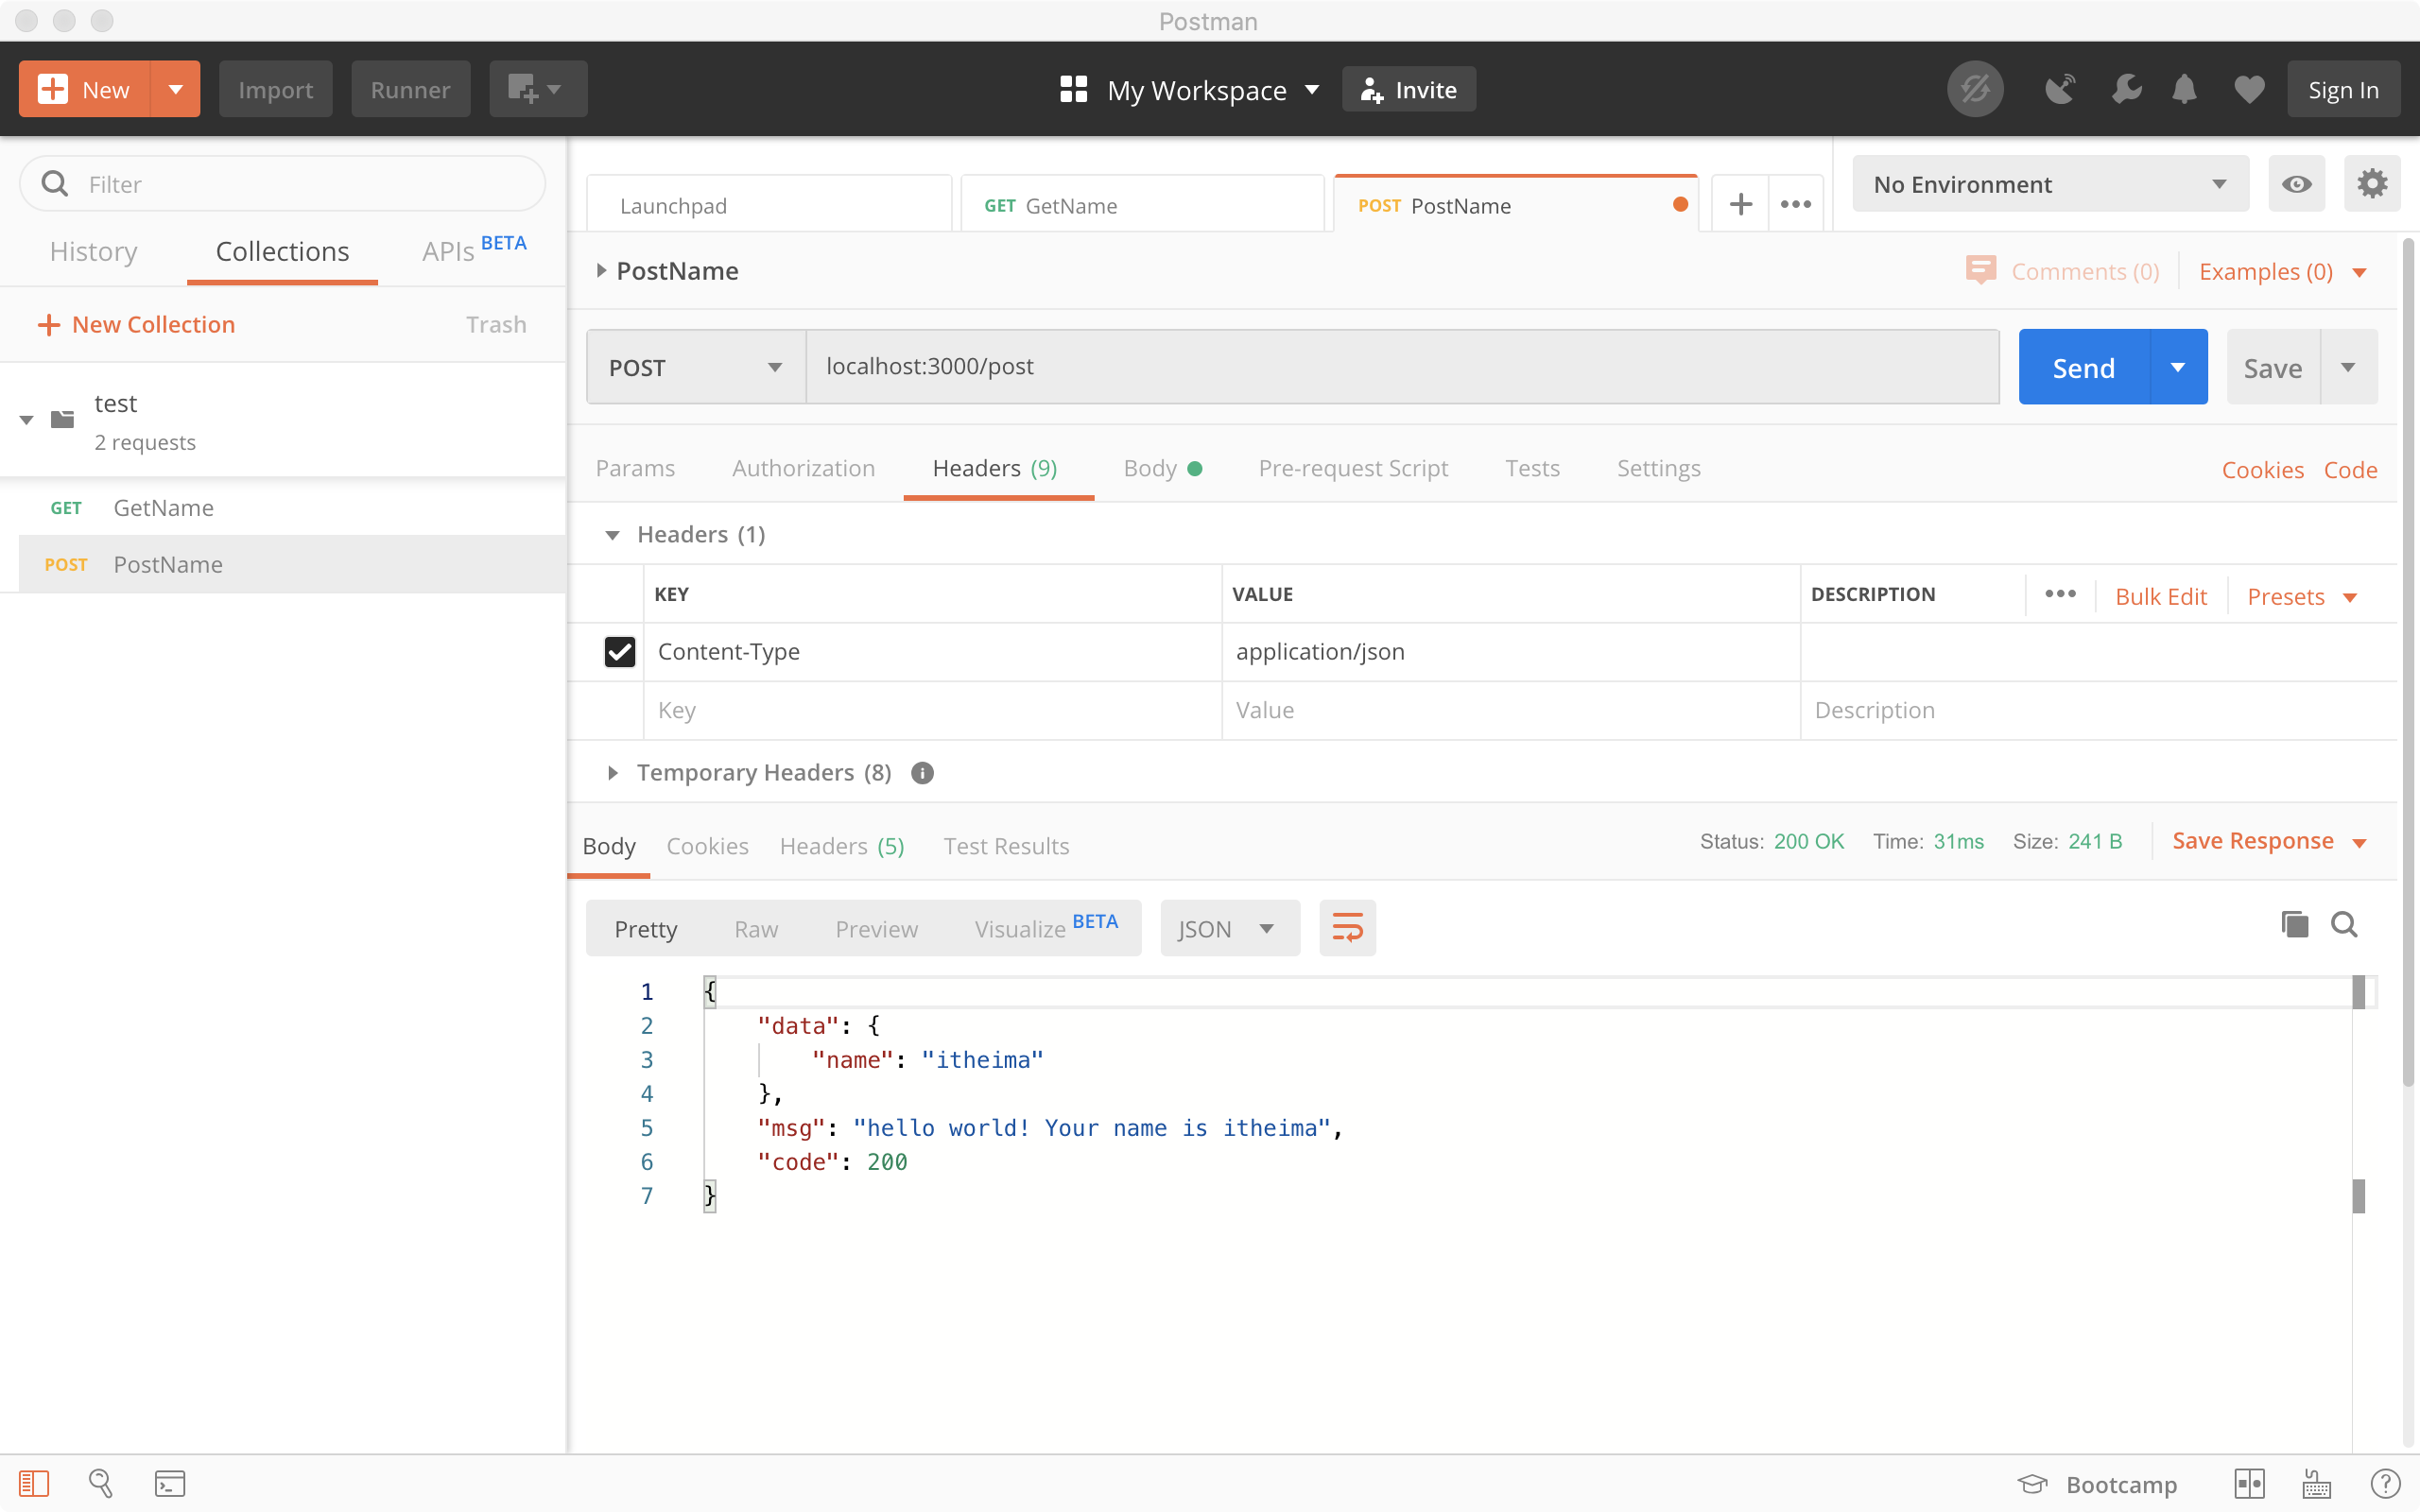Screen dimensions: 2420x1512
Task: Click the sidebar Filter search field
Action: point(283,184)
